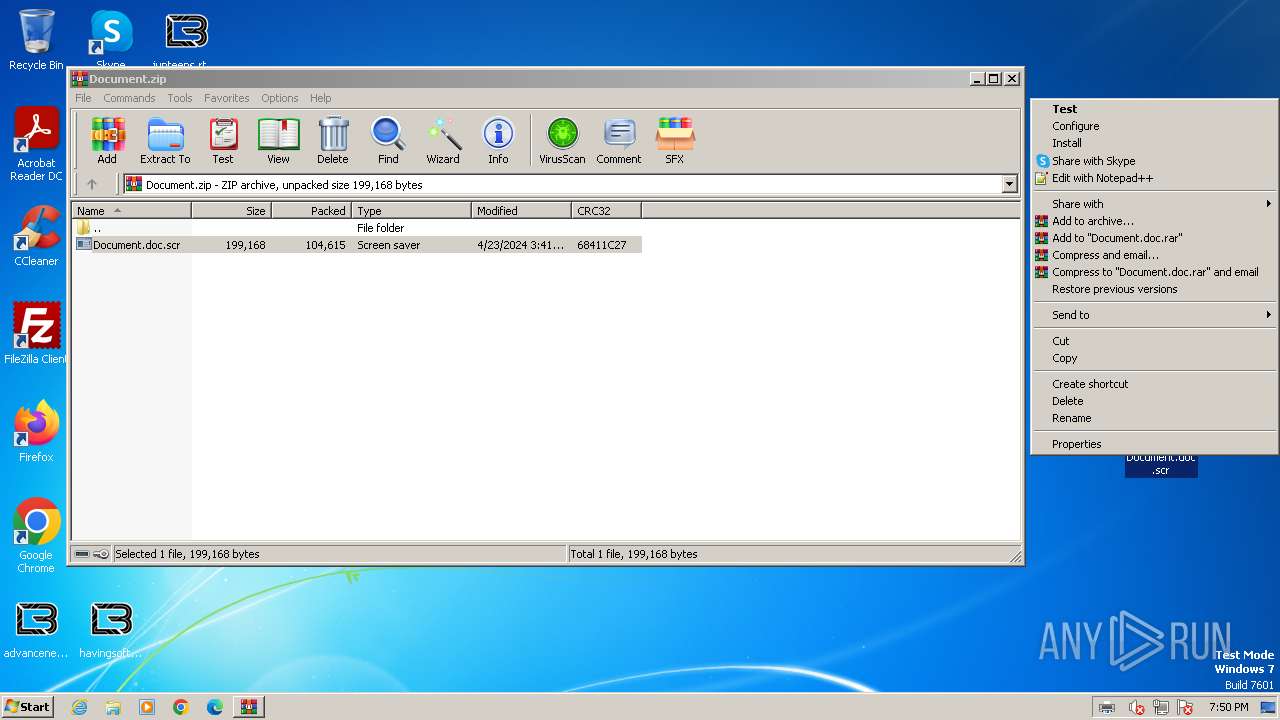Open the Favorites menu

227,98
